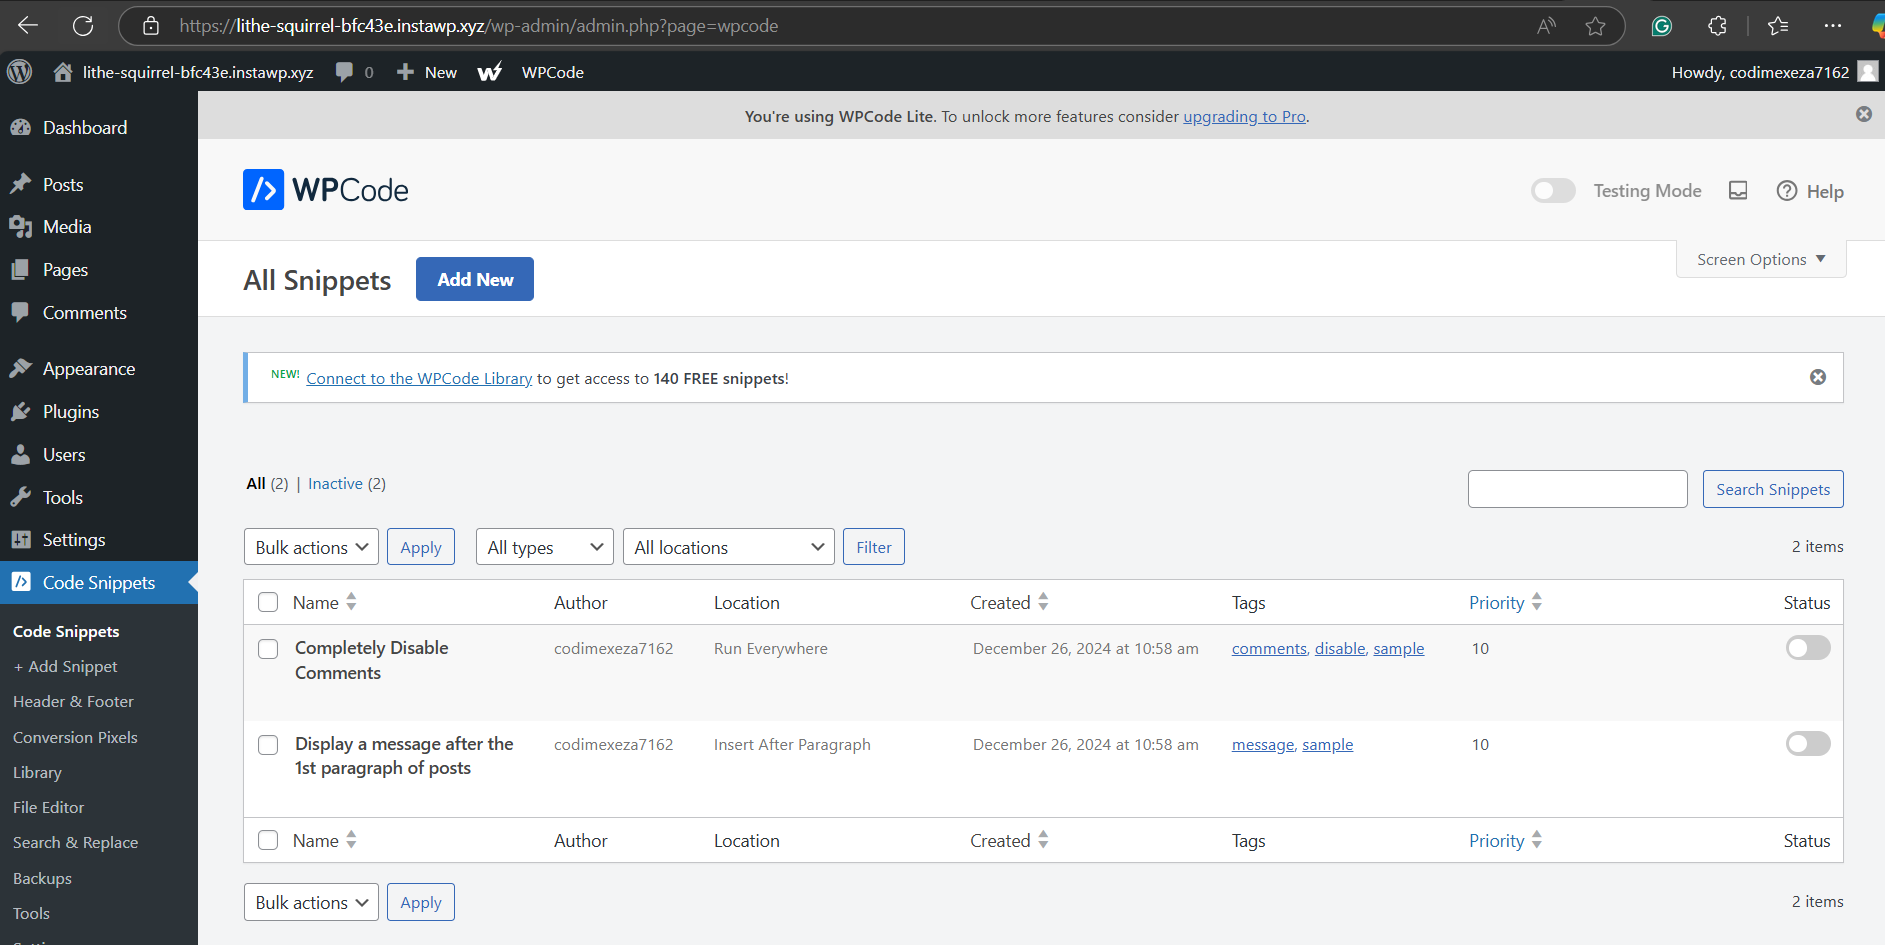Click the WPCode logo icon in admin bar
Image resolution: width=1885 pixels, height=945 pixels.
coord(490,72)
